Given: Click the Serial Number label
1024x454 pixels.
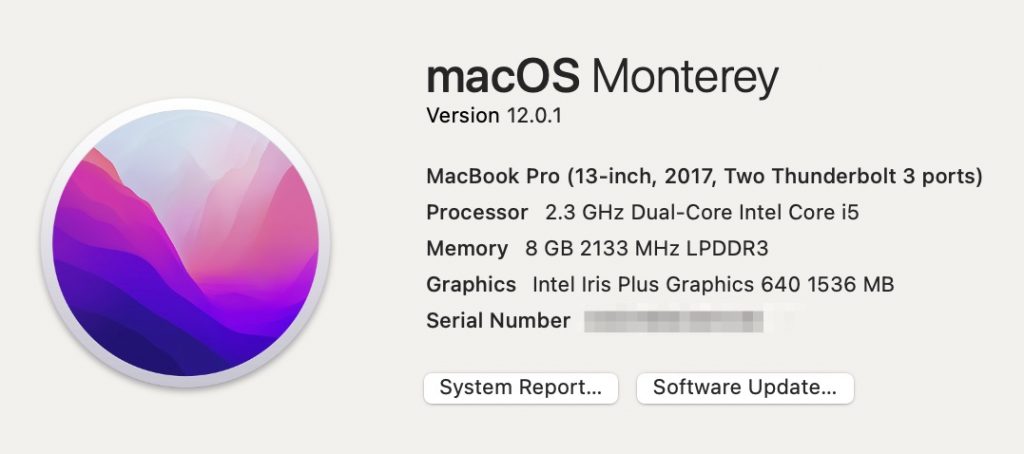Looking at the screenshot, I should point(498,321).
